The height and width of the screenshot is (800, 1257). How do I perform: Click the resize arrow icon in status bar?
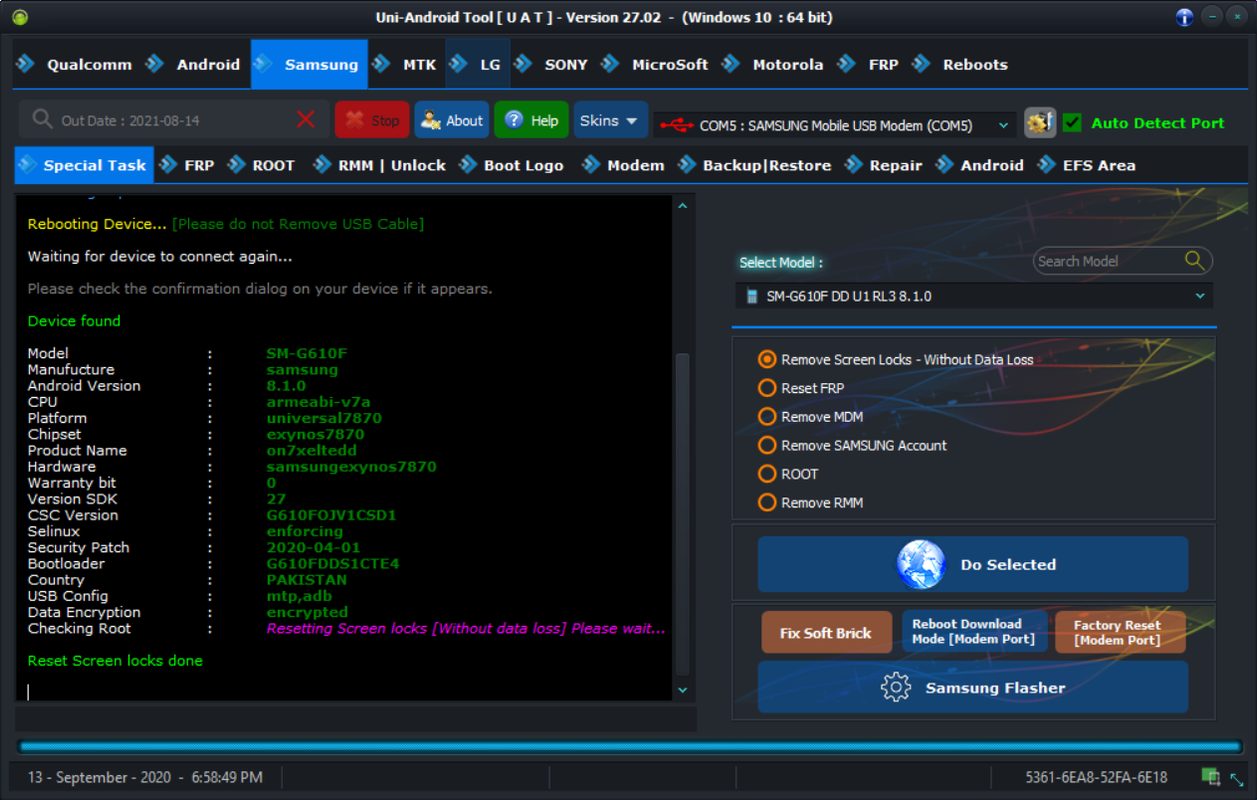[1237, 778]
